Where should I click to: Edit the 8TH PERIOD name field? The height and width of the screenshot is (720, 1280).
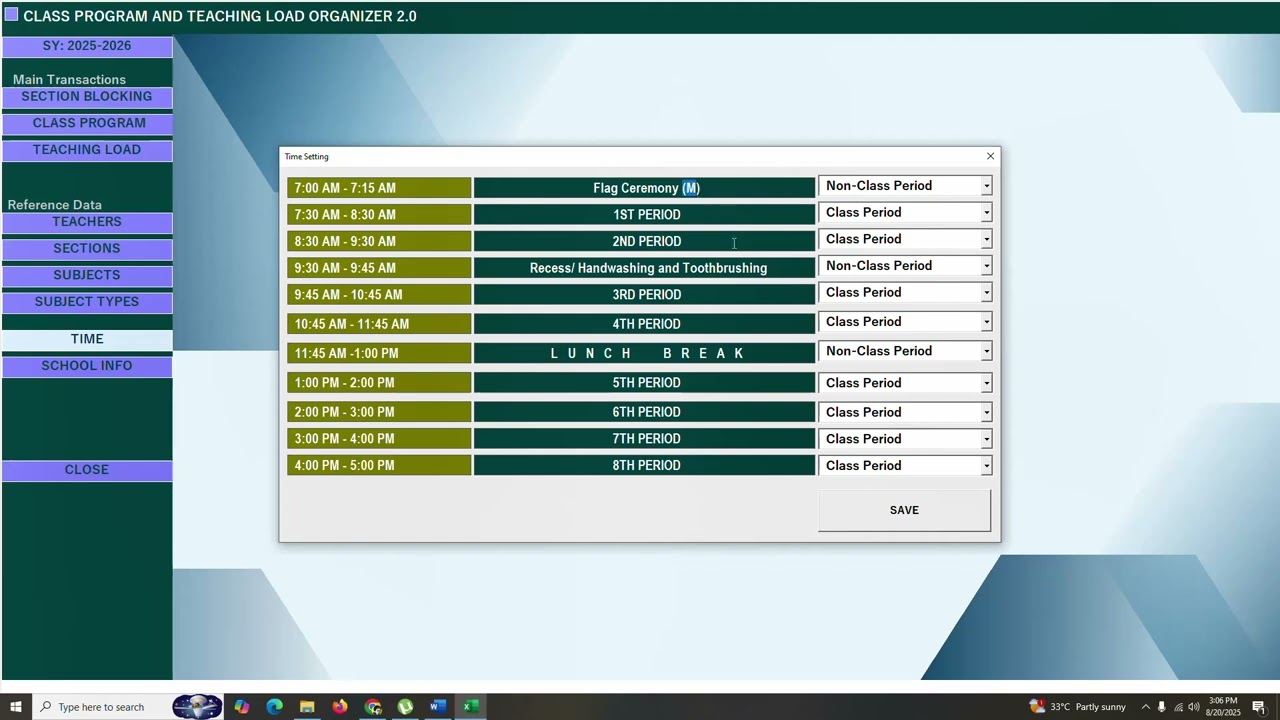click(644, 466)
